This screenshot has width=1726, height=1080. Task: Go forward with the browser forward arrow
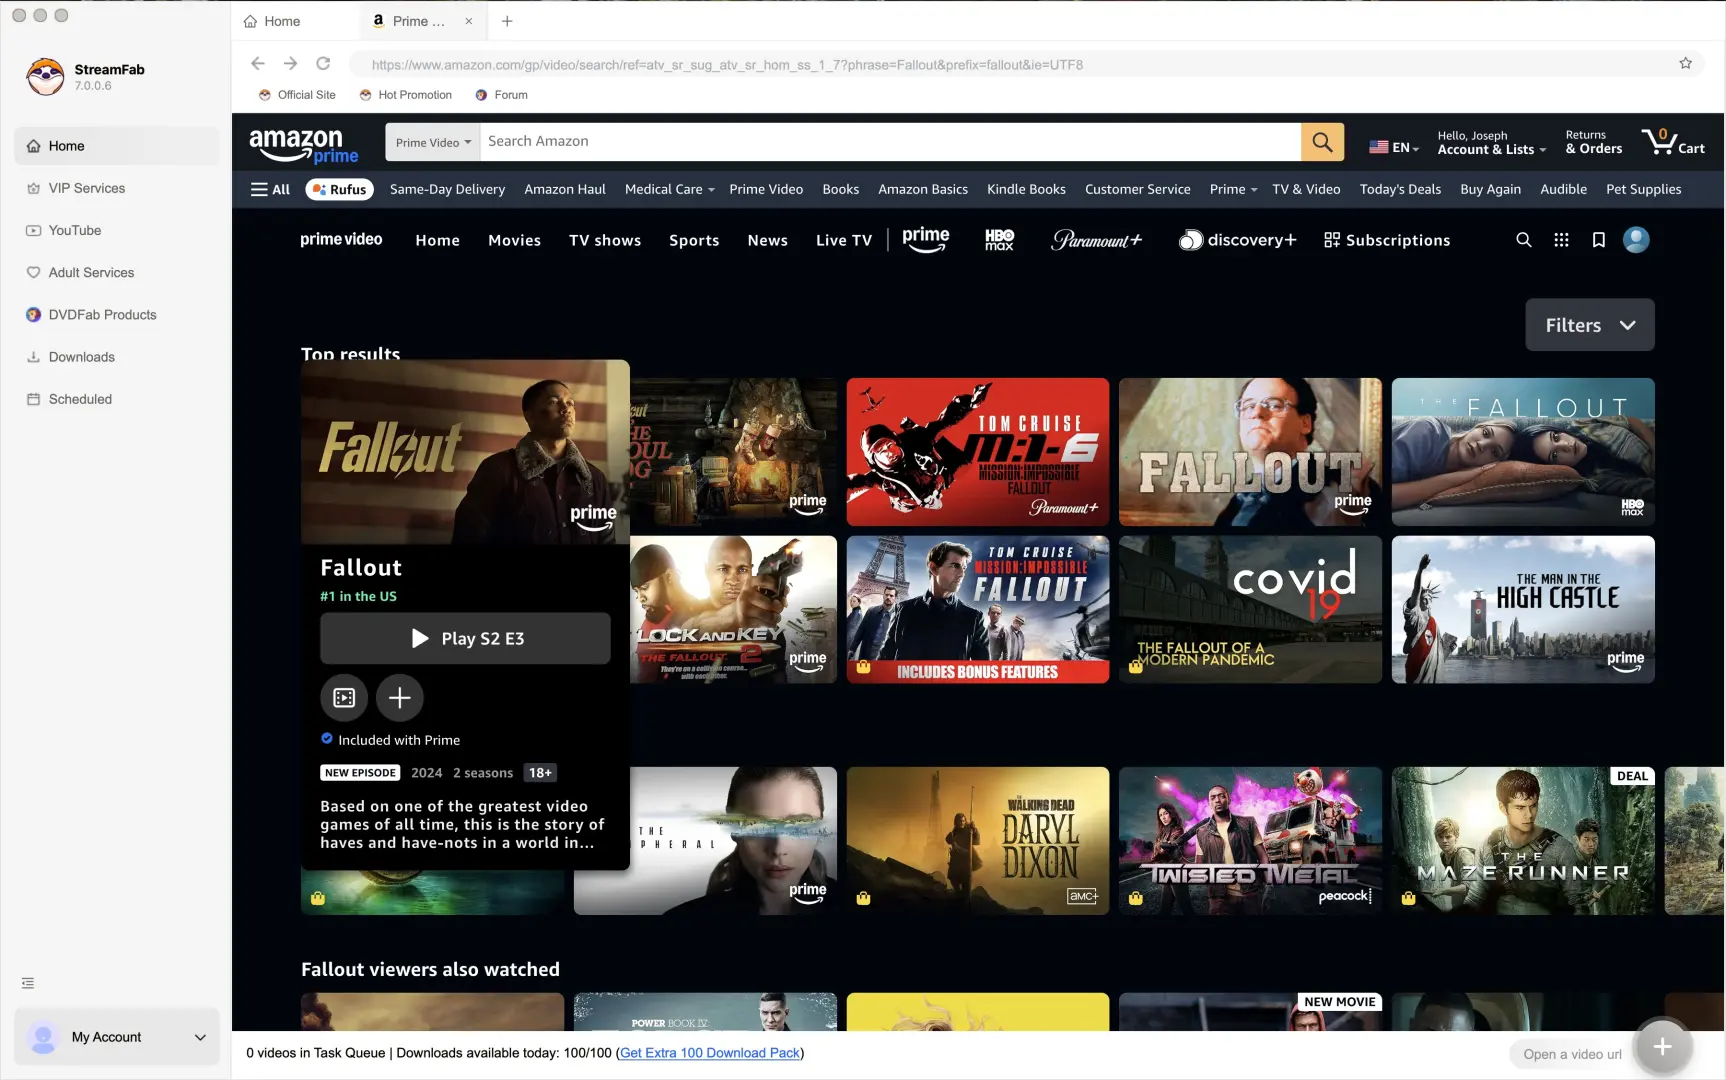coord(290,64)
